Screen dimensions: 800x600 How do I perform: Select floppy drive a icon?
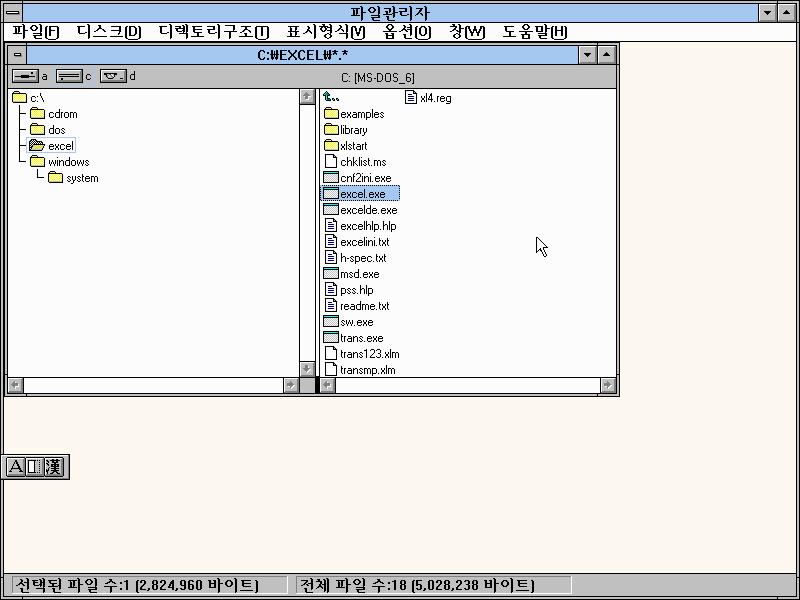(x=26, y=76)
